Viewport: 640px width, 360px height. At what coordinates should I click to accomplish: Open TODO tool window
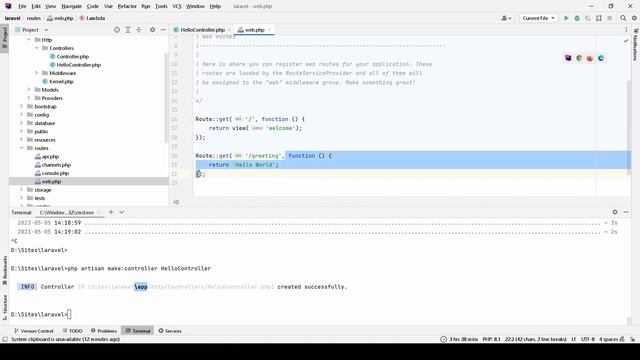point(73,331)
